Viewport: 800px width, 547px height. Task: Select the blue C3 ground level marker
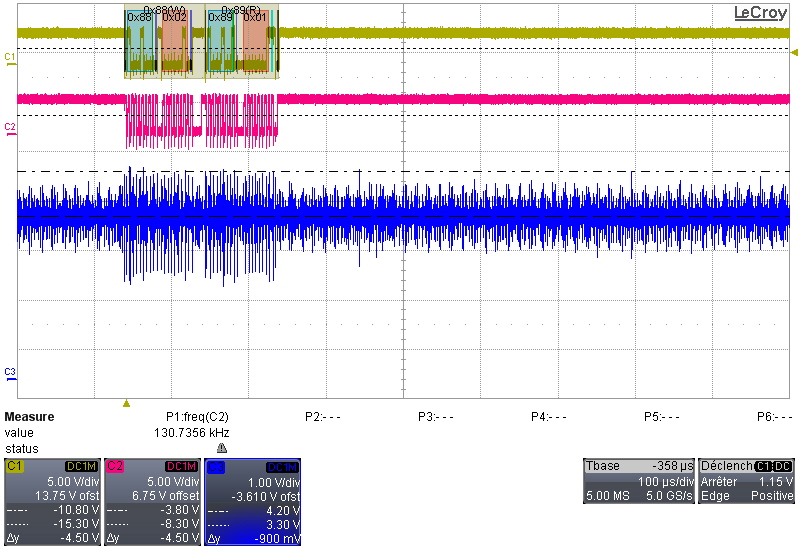pos(10,372)
